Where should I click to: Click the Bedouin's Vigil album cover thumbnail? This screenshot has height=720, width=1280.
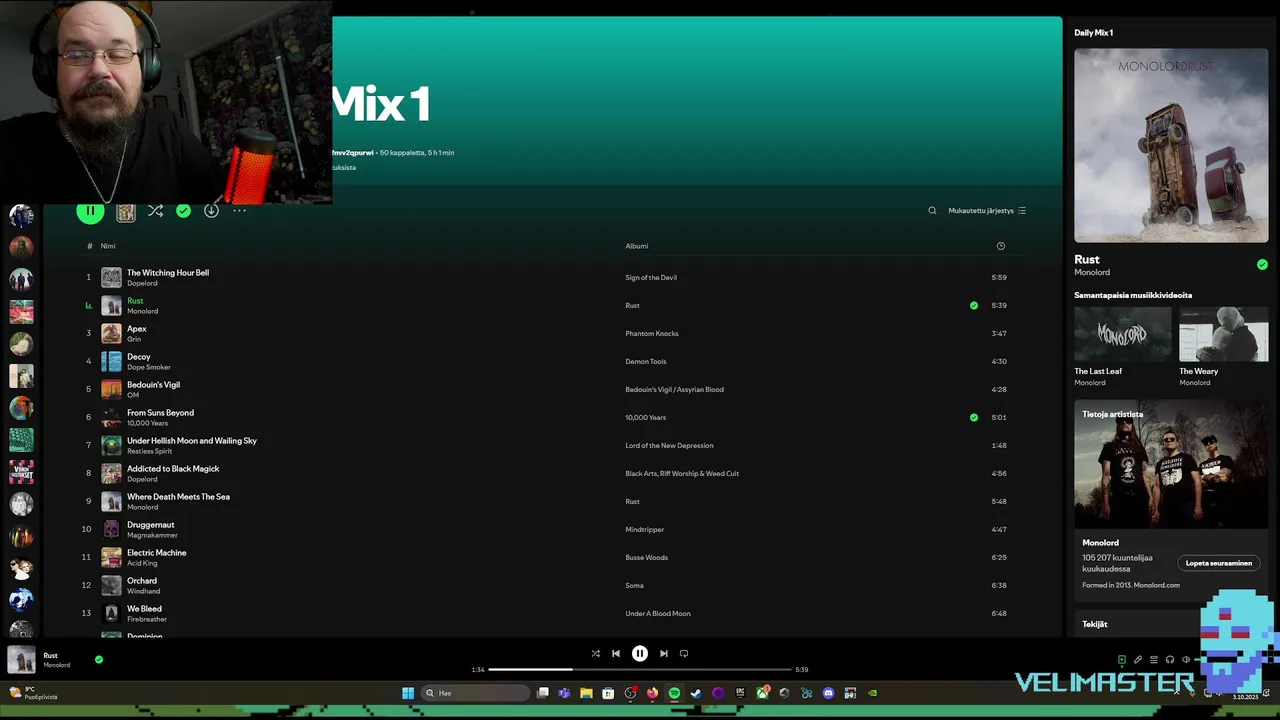(111, 389)
